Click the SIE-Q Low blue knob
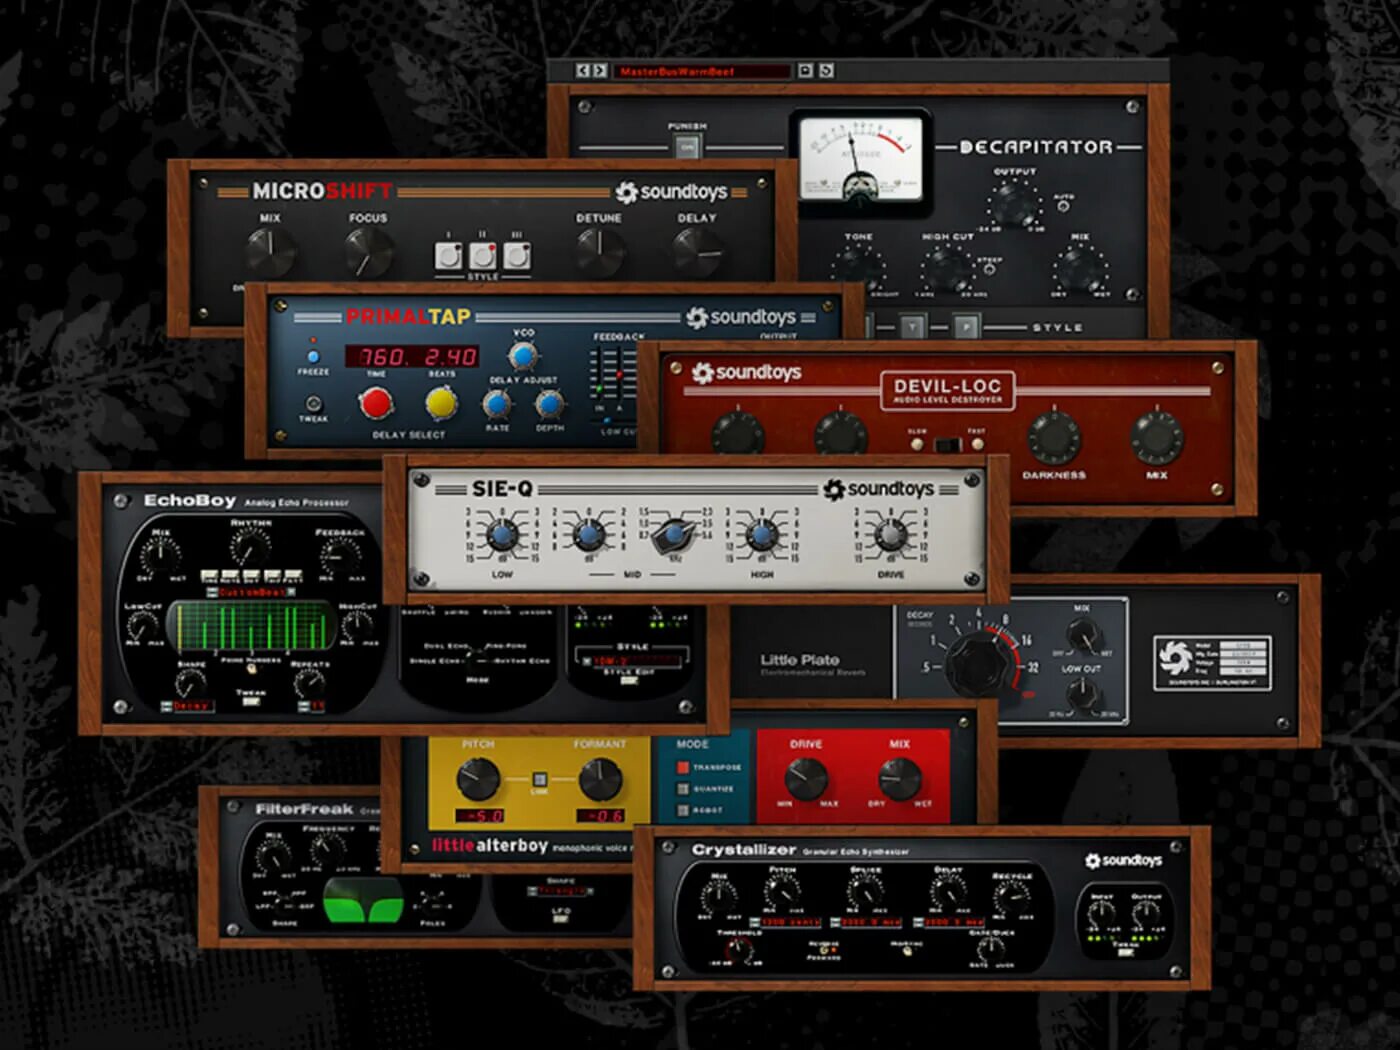Screen dimensions: 1400x1050 [x=502, y=537]
